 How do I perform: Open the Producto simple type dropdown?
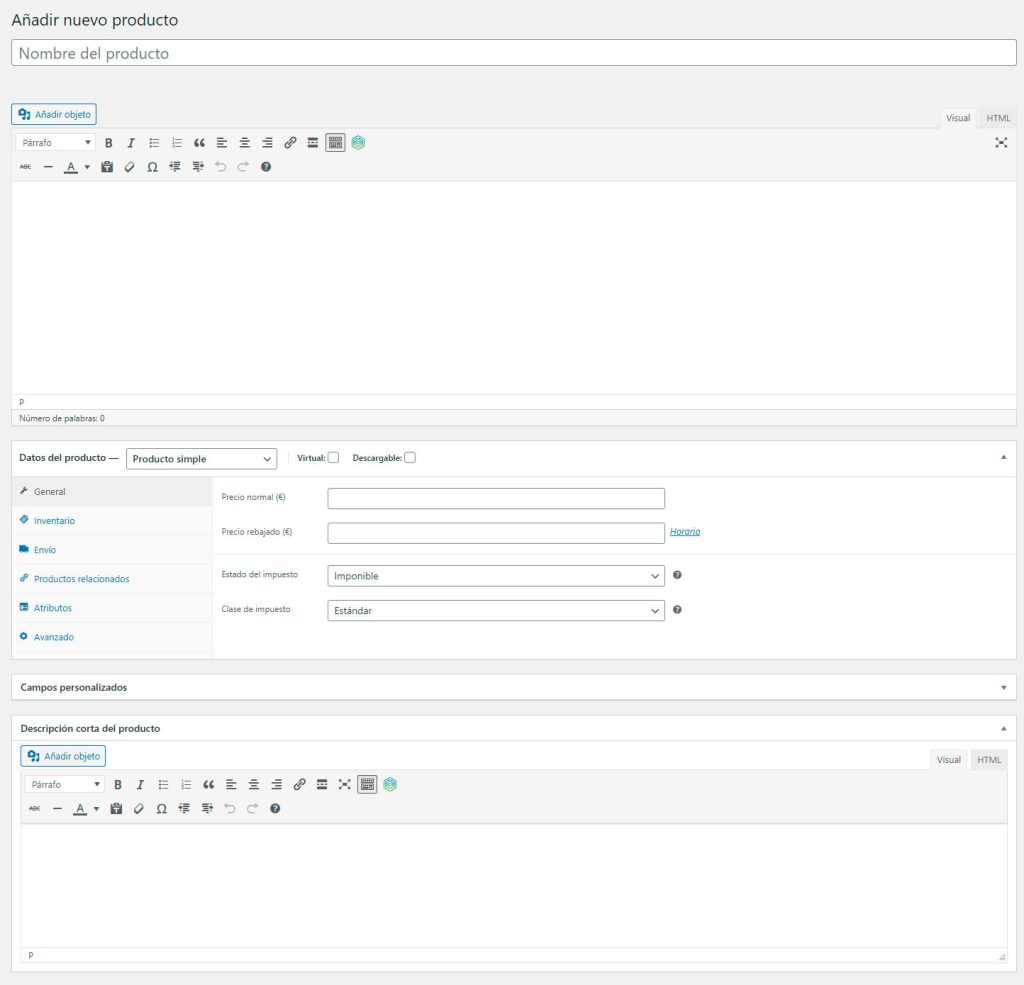tap(201, 459)
